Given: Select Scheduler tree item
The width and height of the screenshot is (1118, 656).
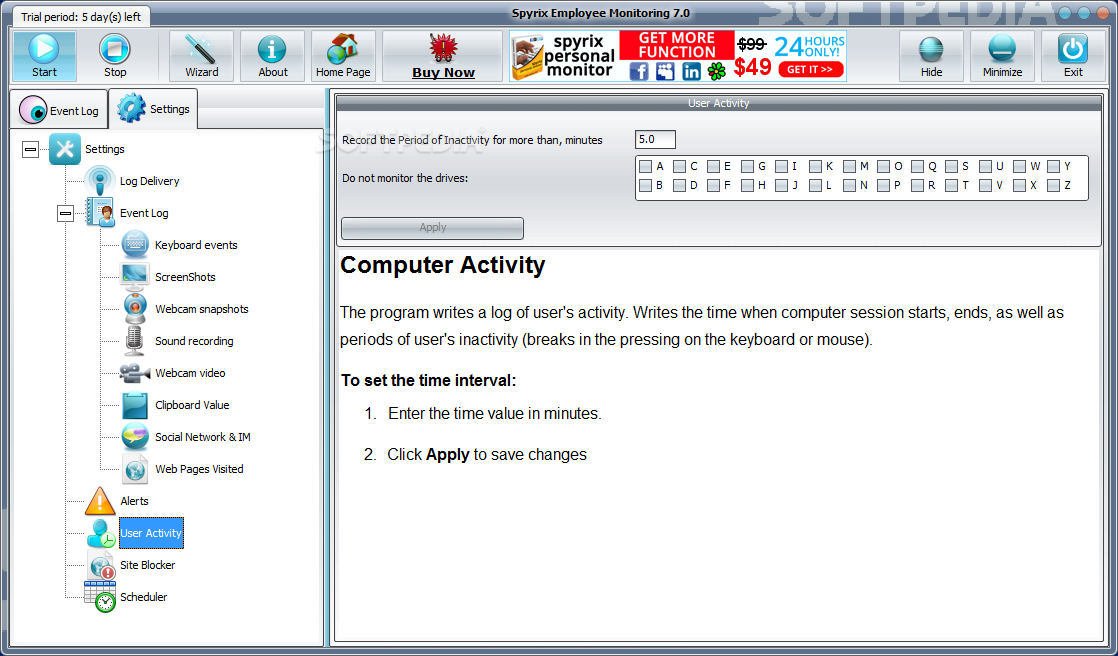Looking at the screenshot, I should 143,597.
